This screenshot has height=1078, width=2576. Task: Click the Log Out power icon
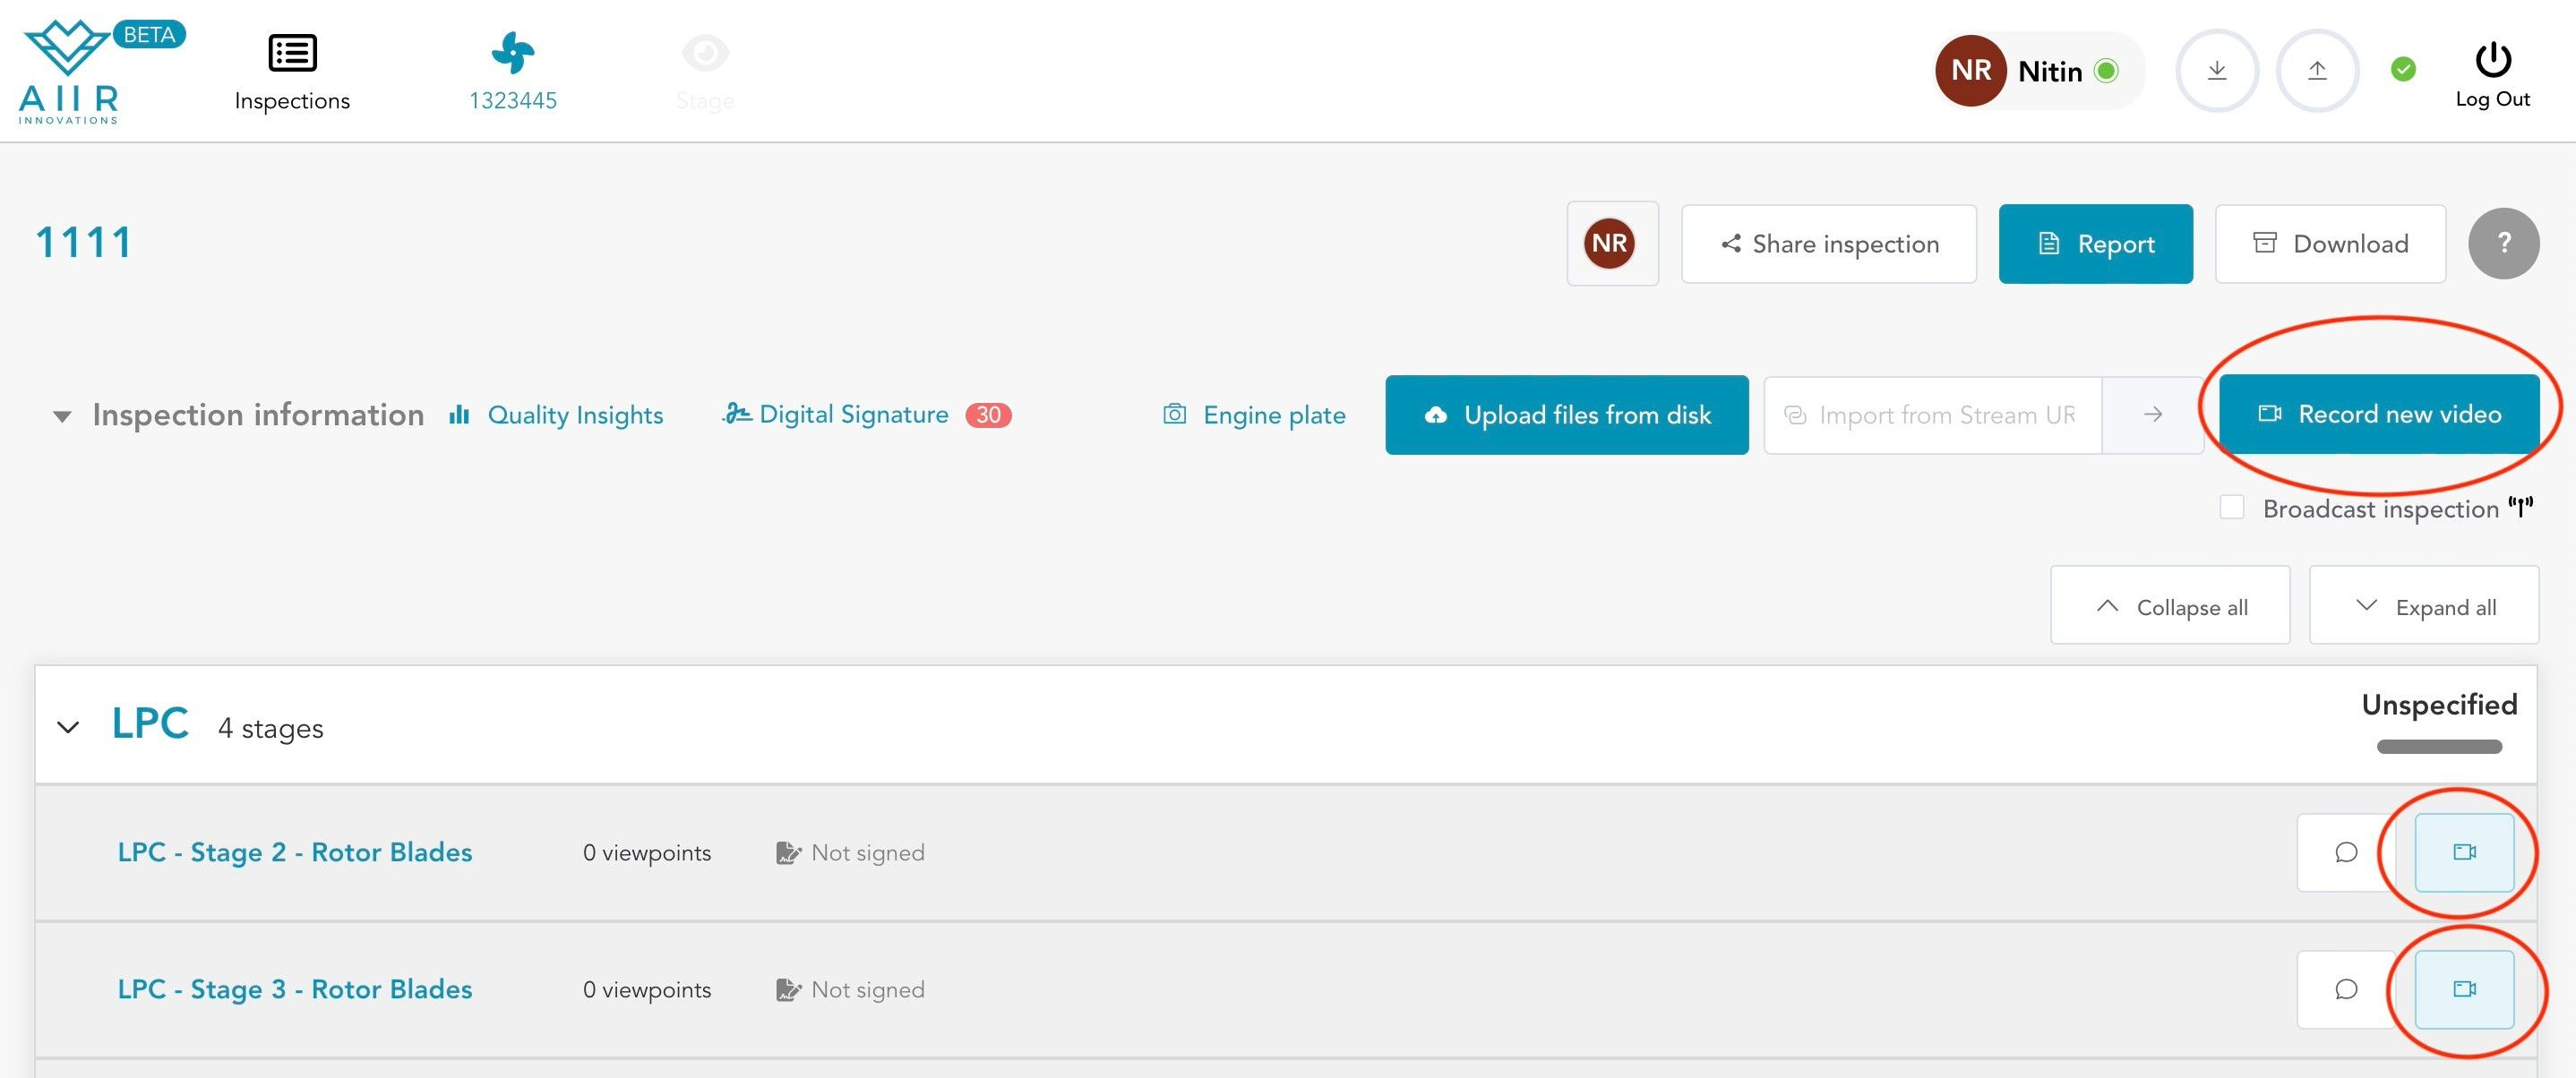pyautogui.click(x=2492, y=60)
